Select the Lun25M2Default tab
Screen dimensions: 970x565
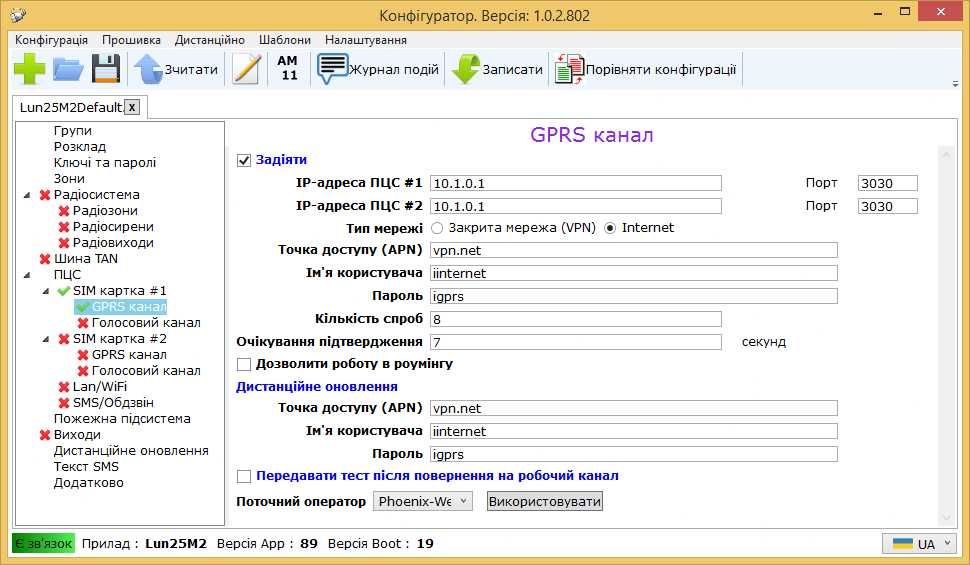[71, 107]
